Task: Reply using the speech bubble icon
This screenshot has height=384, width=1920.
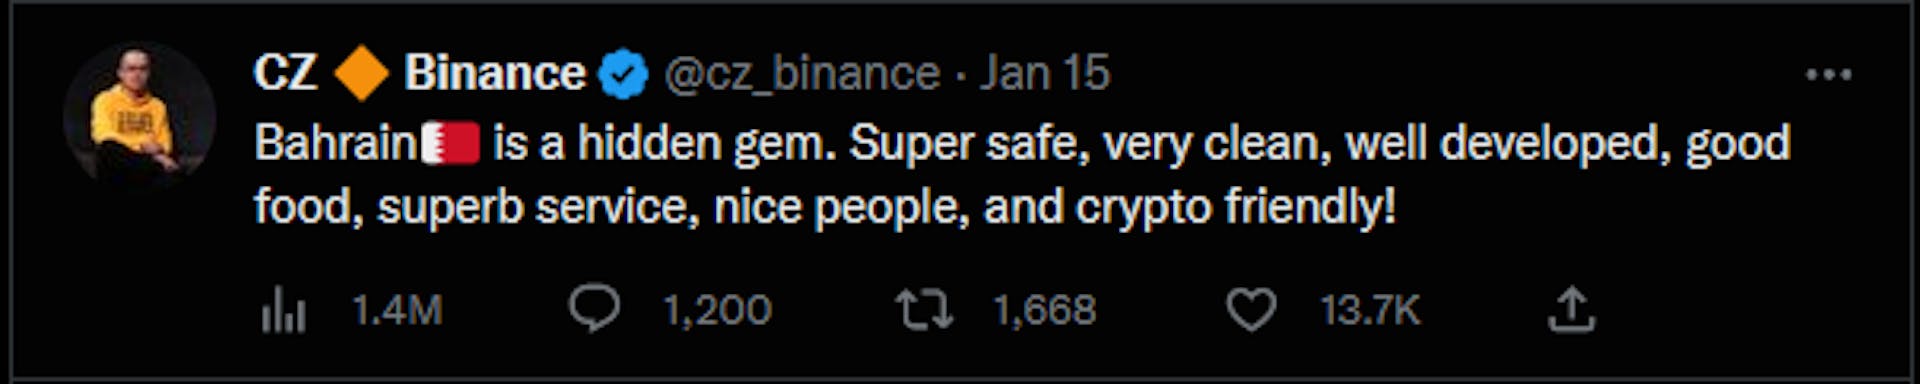Action: coord(595,309)
